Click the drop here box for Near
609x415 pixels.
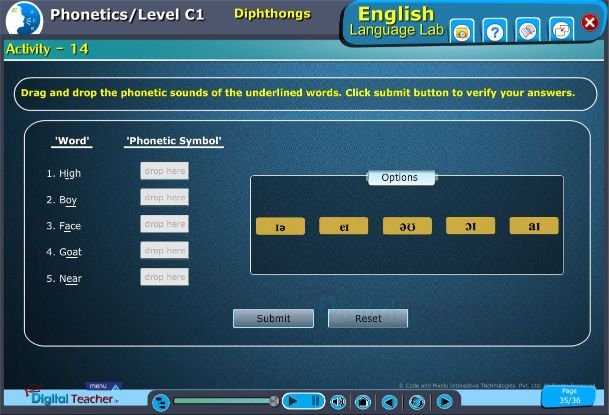click(165, 277)
